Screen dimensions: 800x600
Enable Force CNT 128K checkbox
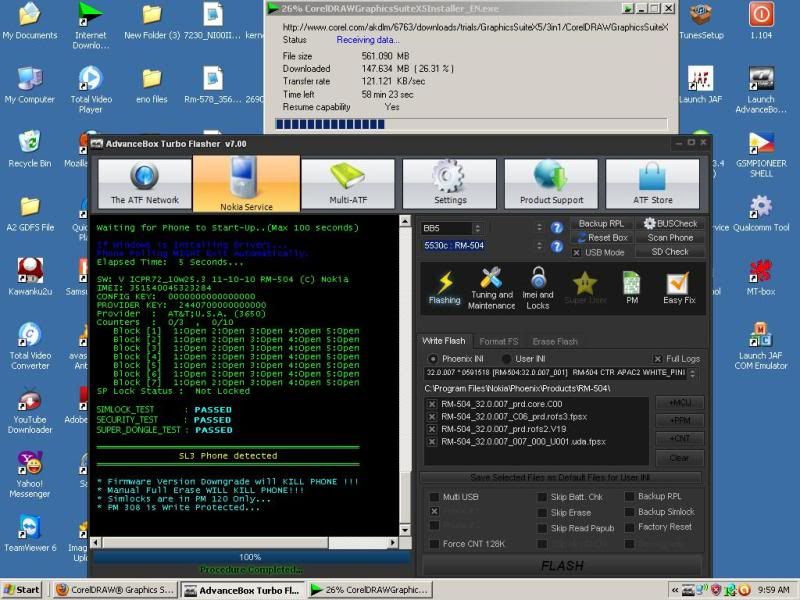click(x=434, y=544)
